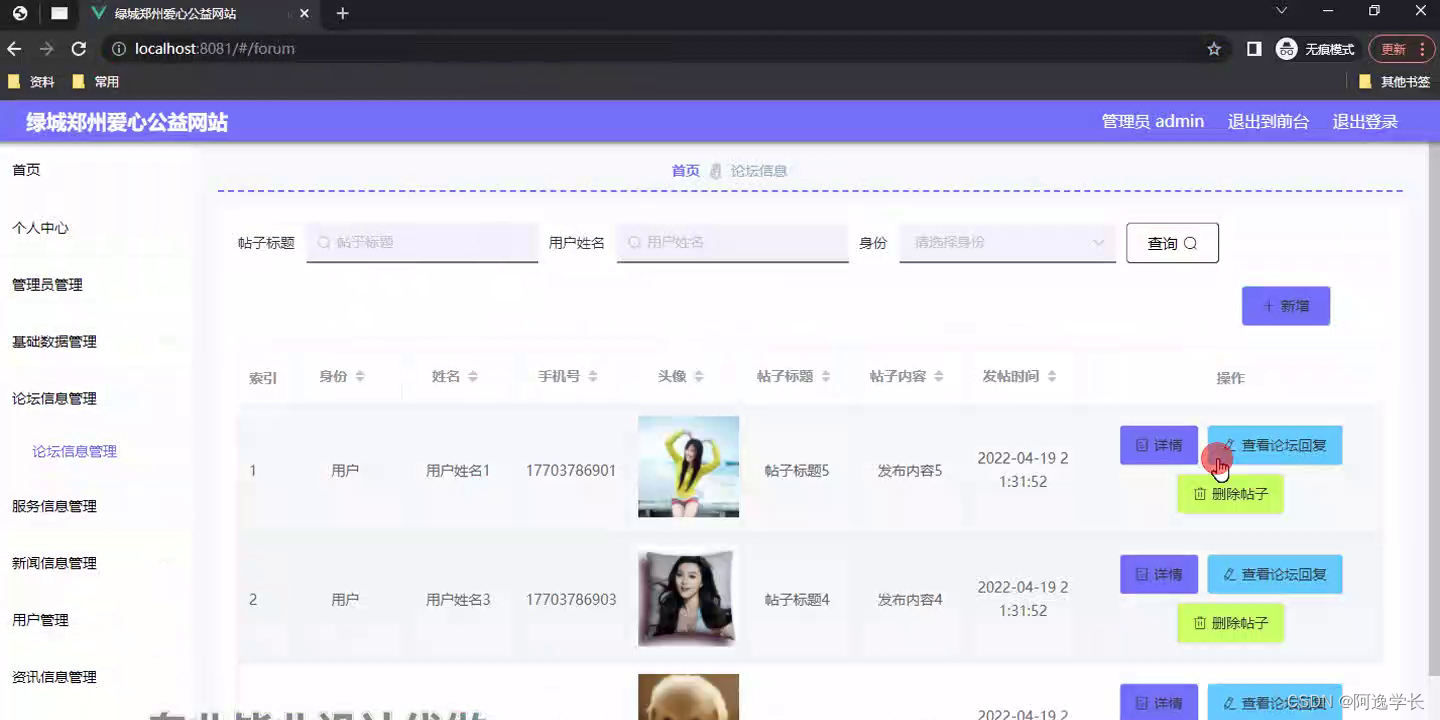
Task: Expand 服务信息管理 sidebar menu
Action: [x=54, y=506]
